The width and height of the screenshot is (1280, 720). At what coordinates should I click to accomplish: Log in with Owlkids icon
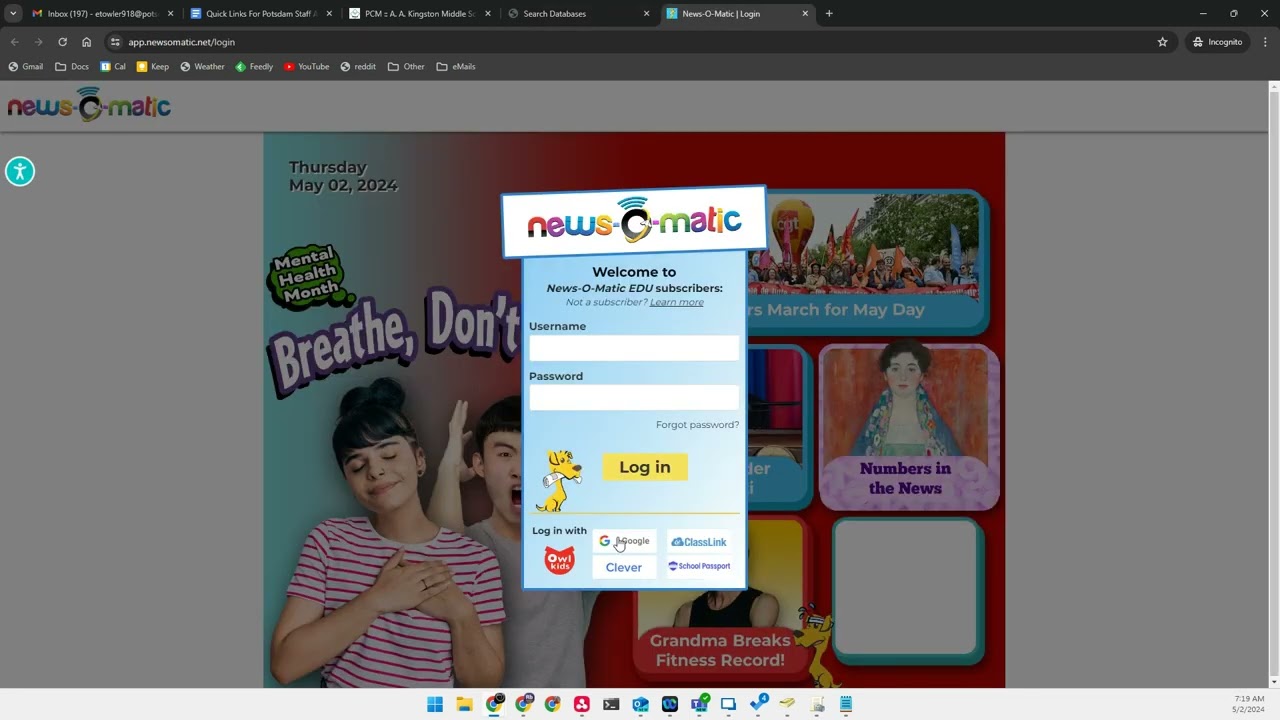(x=560, y=560)
